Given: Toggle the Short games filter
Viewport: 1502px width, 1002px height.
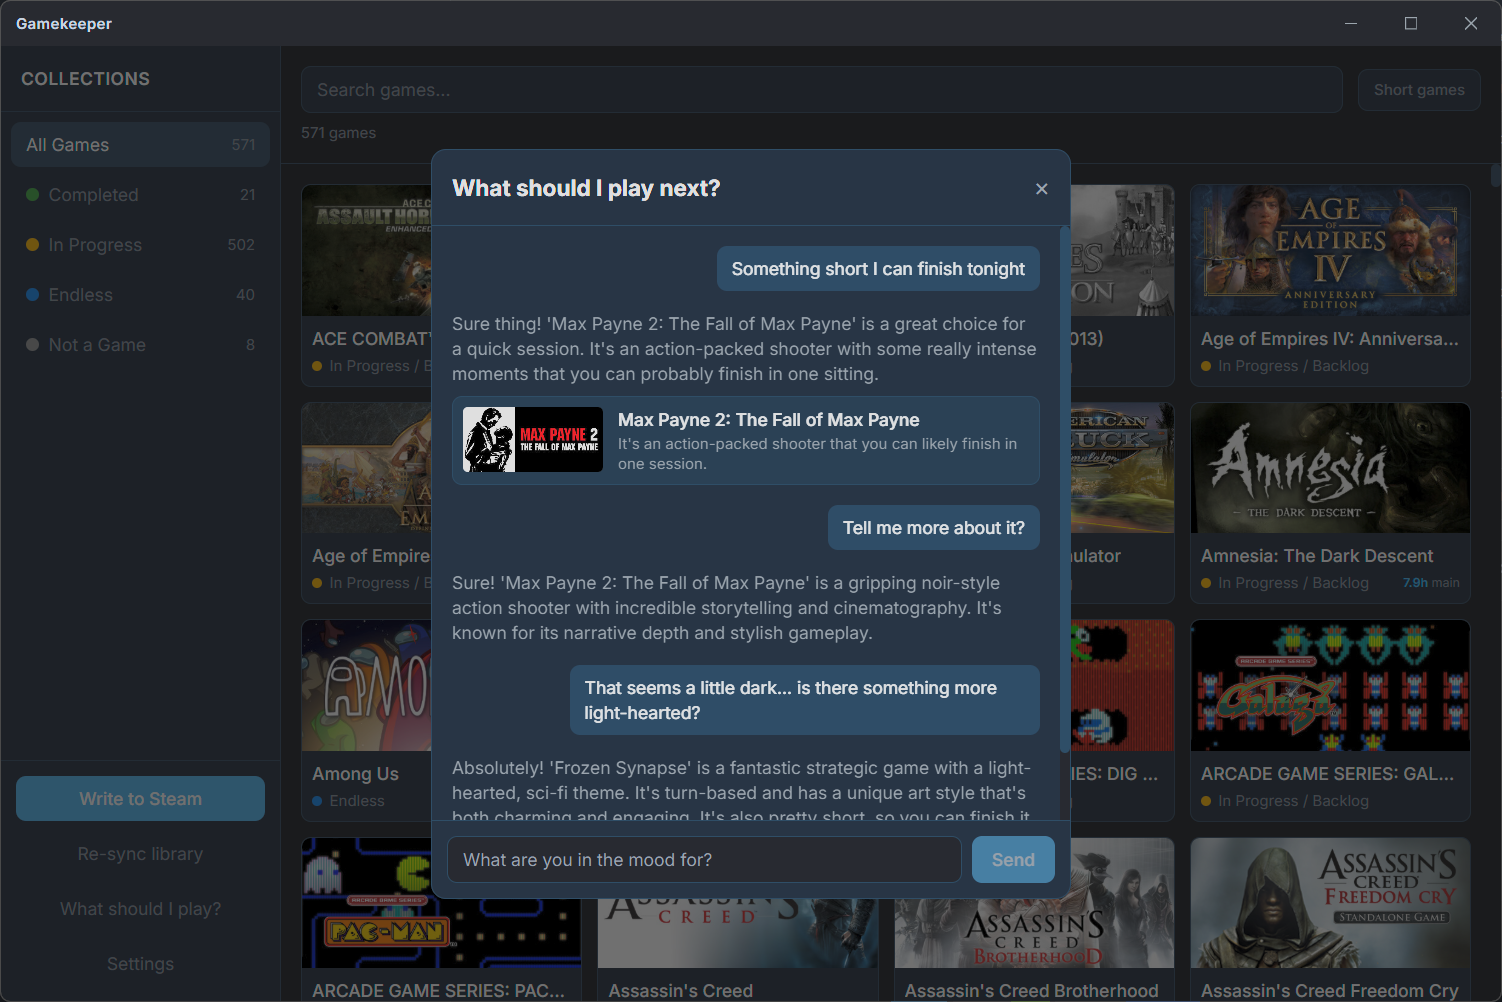Looking at the screenshot, I should [x=1419, y=90].
